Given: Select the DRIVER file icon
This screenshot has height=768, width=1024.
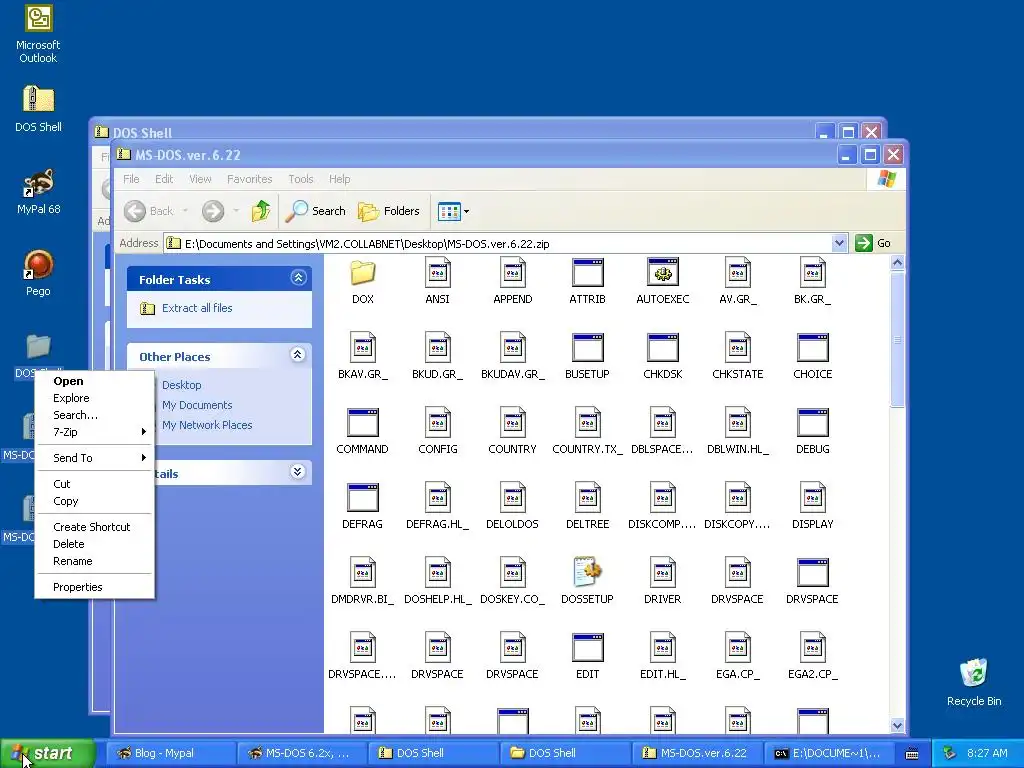Looking at the screenshot, I should pos(663,573).
